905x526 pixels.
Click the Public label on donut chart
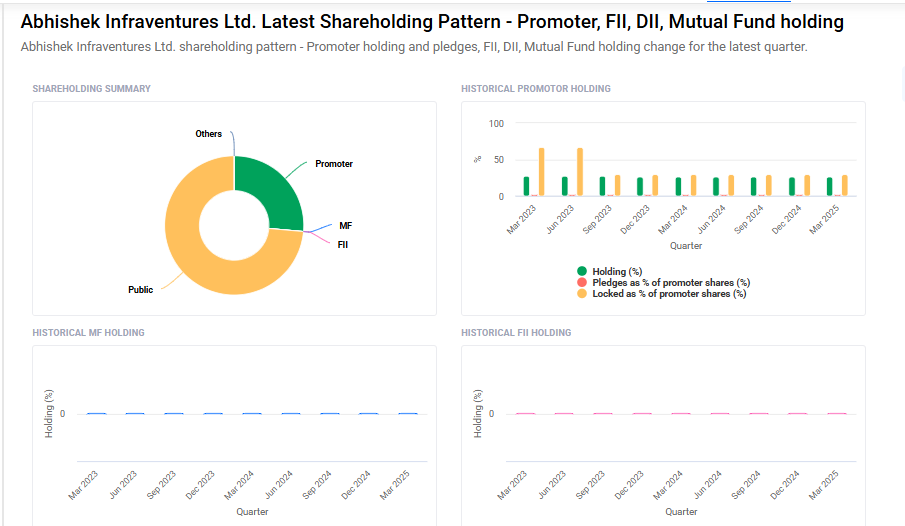pos(140,290)
